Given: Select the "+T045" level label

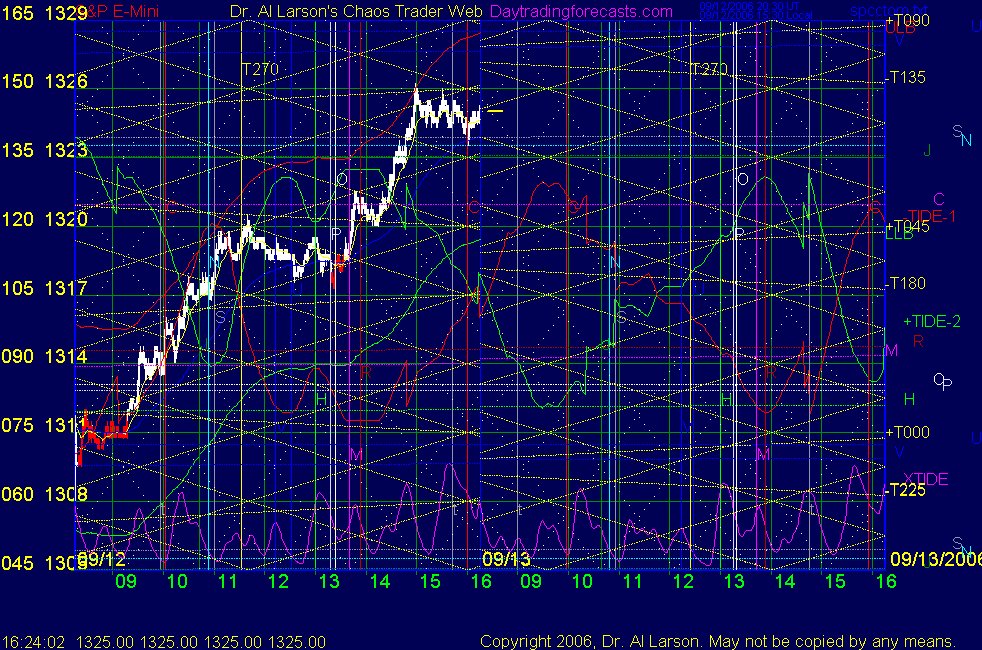Looking at the screenshot, I should (907, 226).
